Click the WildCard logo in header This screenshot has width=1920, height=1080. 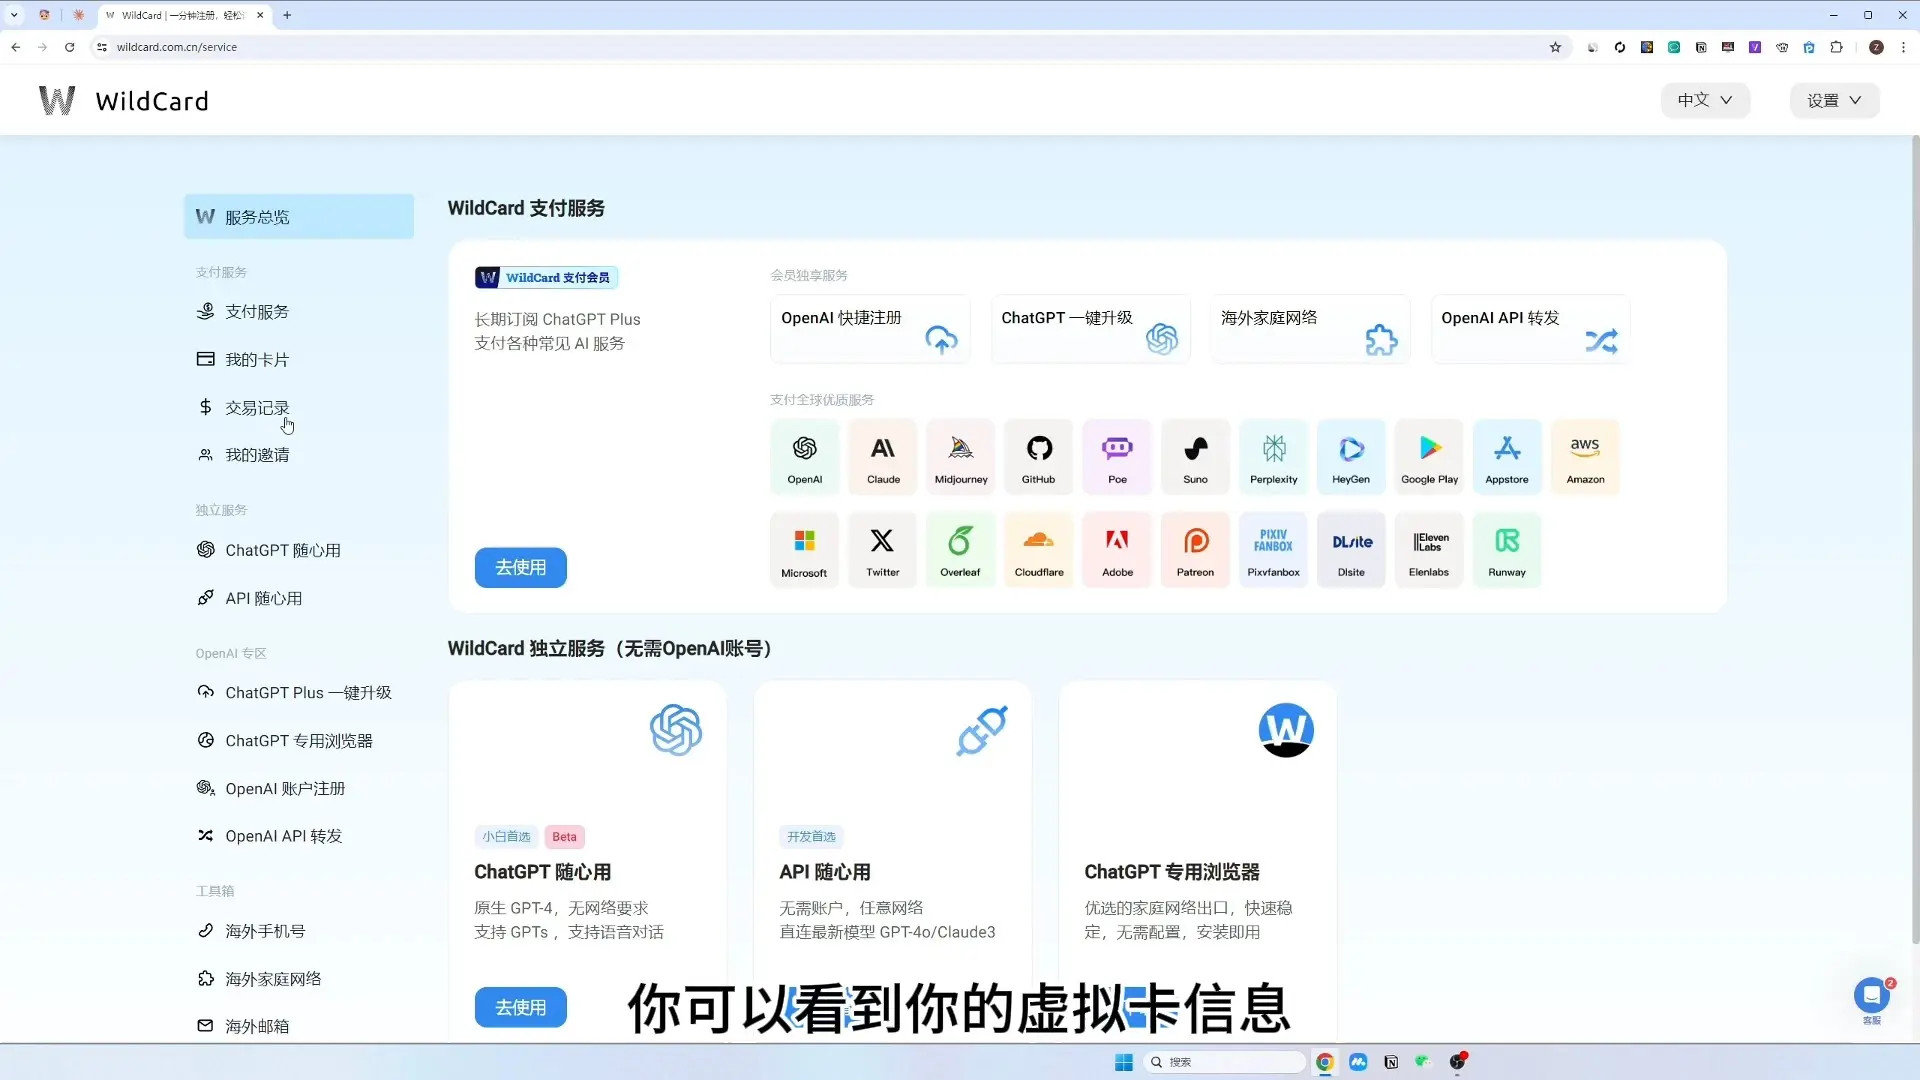pyautogui.click(x=123, y=100)
